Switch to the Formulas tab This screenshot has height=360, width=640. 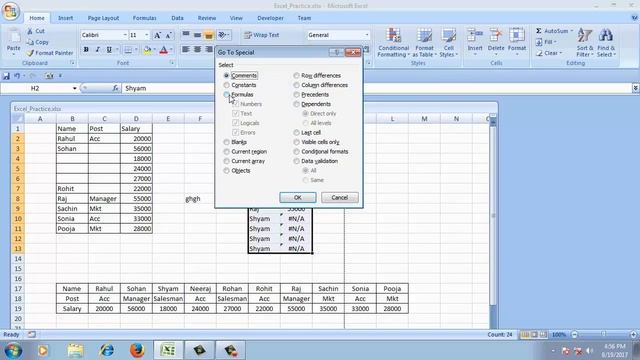[x=144, y=18]
